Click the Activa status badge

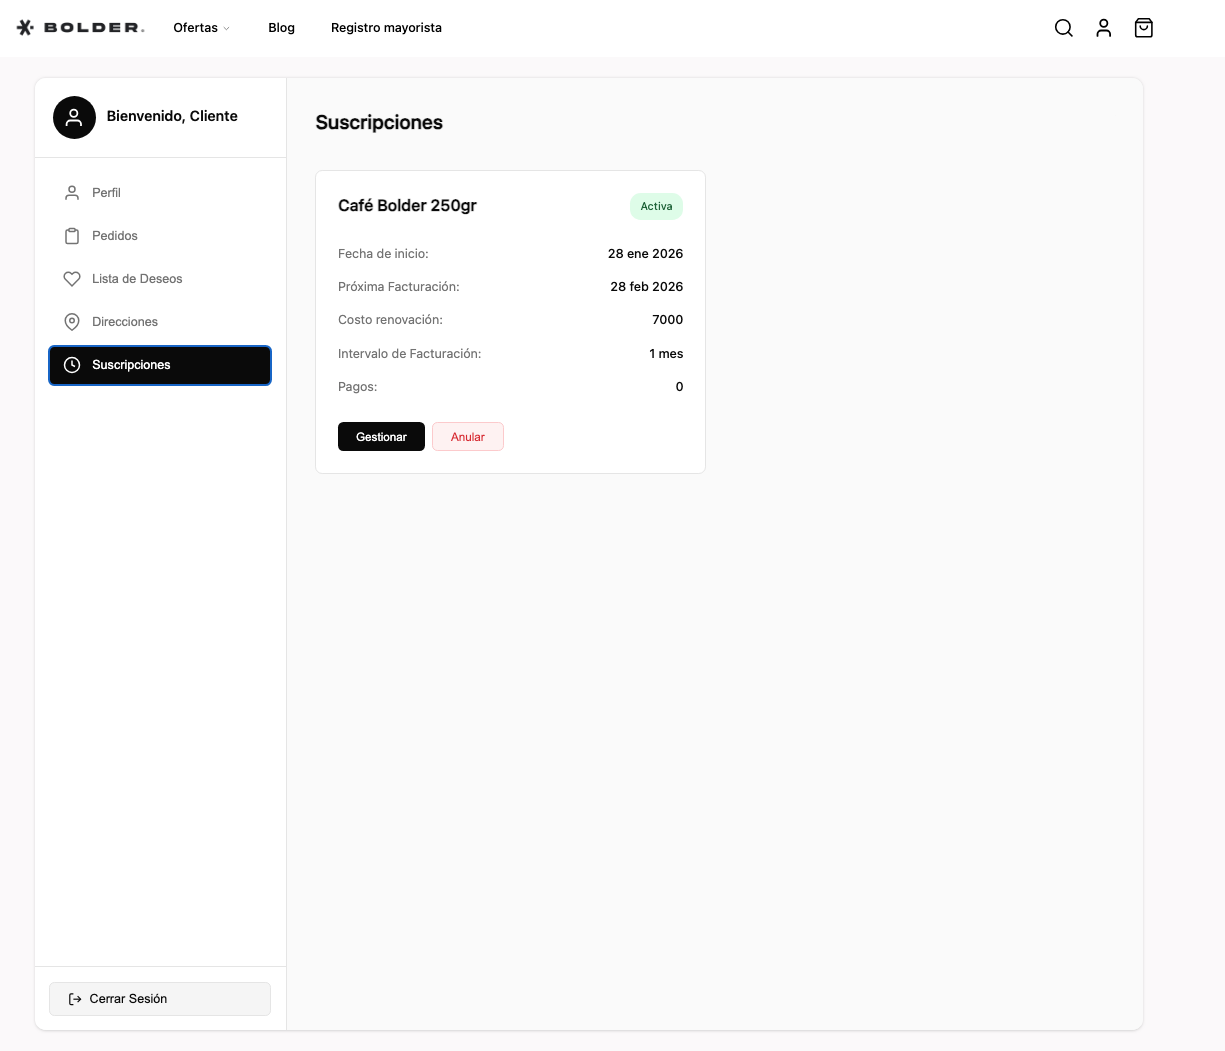coord(656,206)
